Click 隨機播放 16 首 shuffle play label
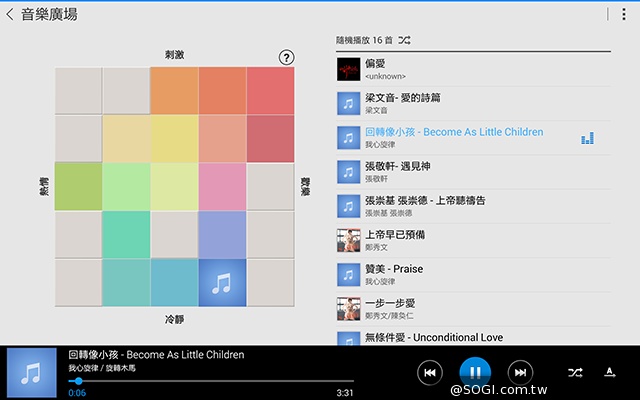640x400 pixels. coord(364,40)
